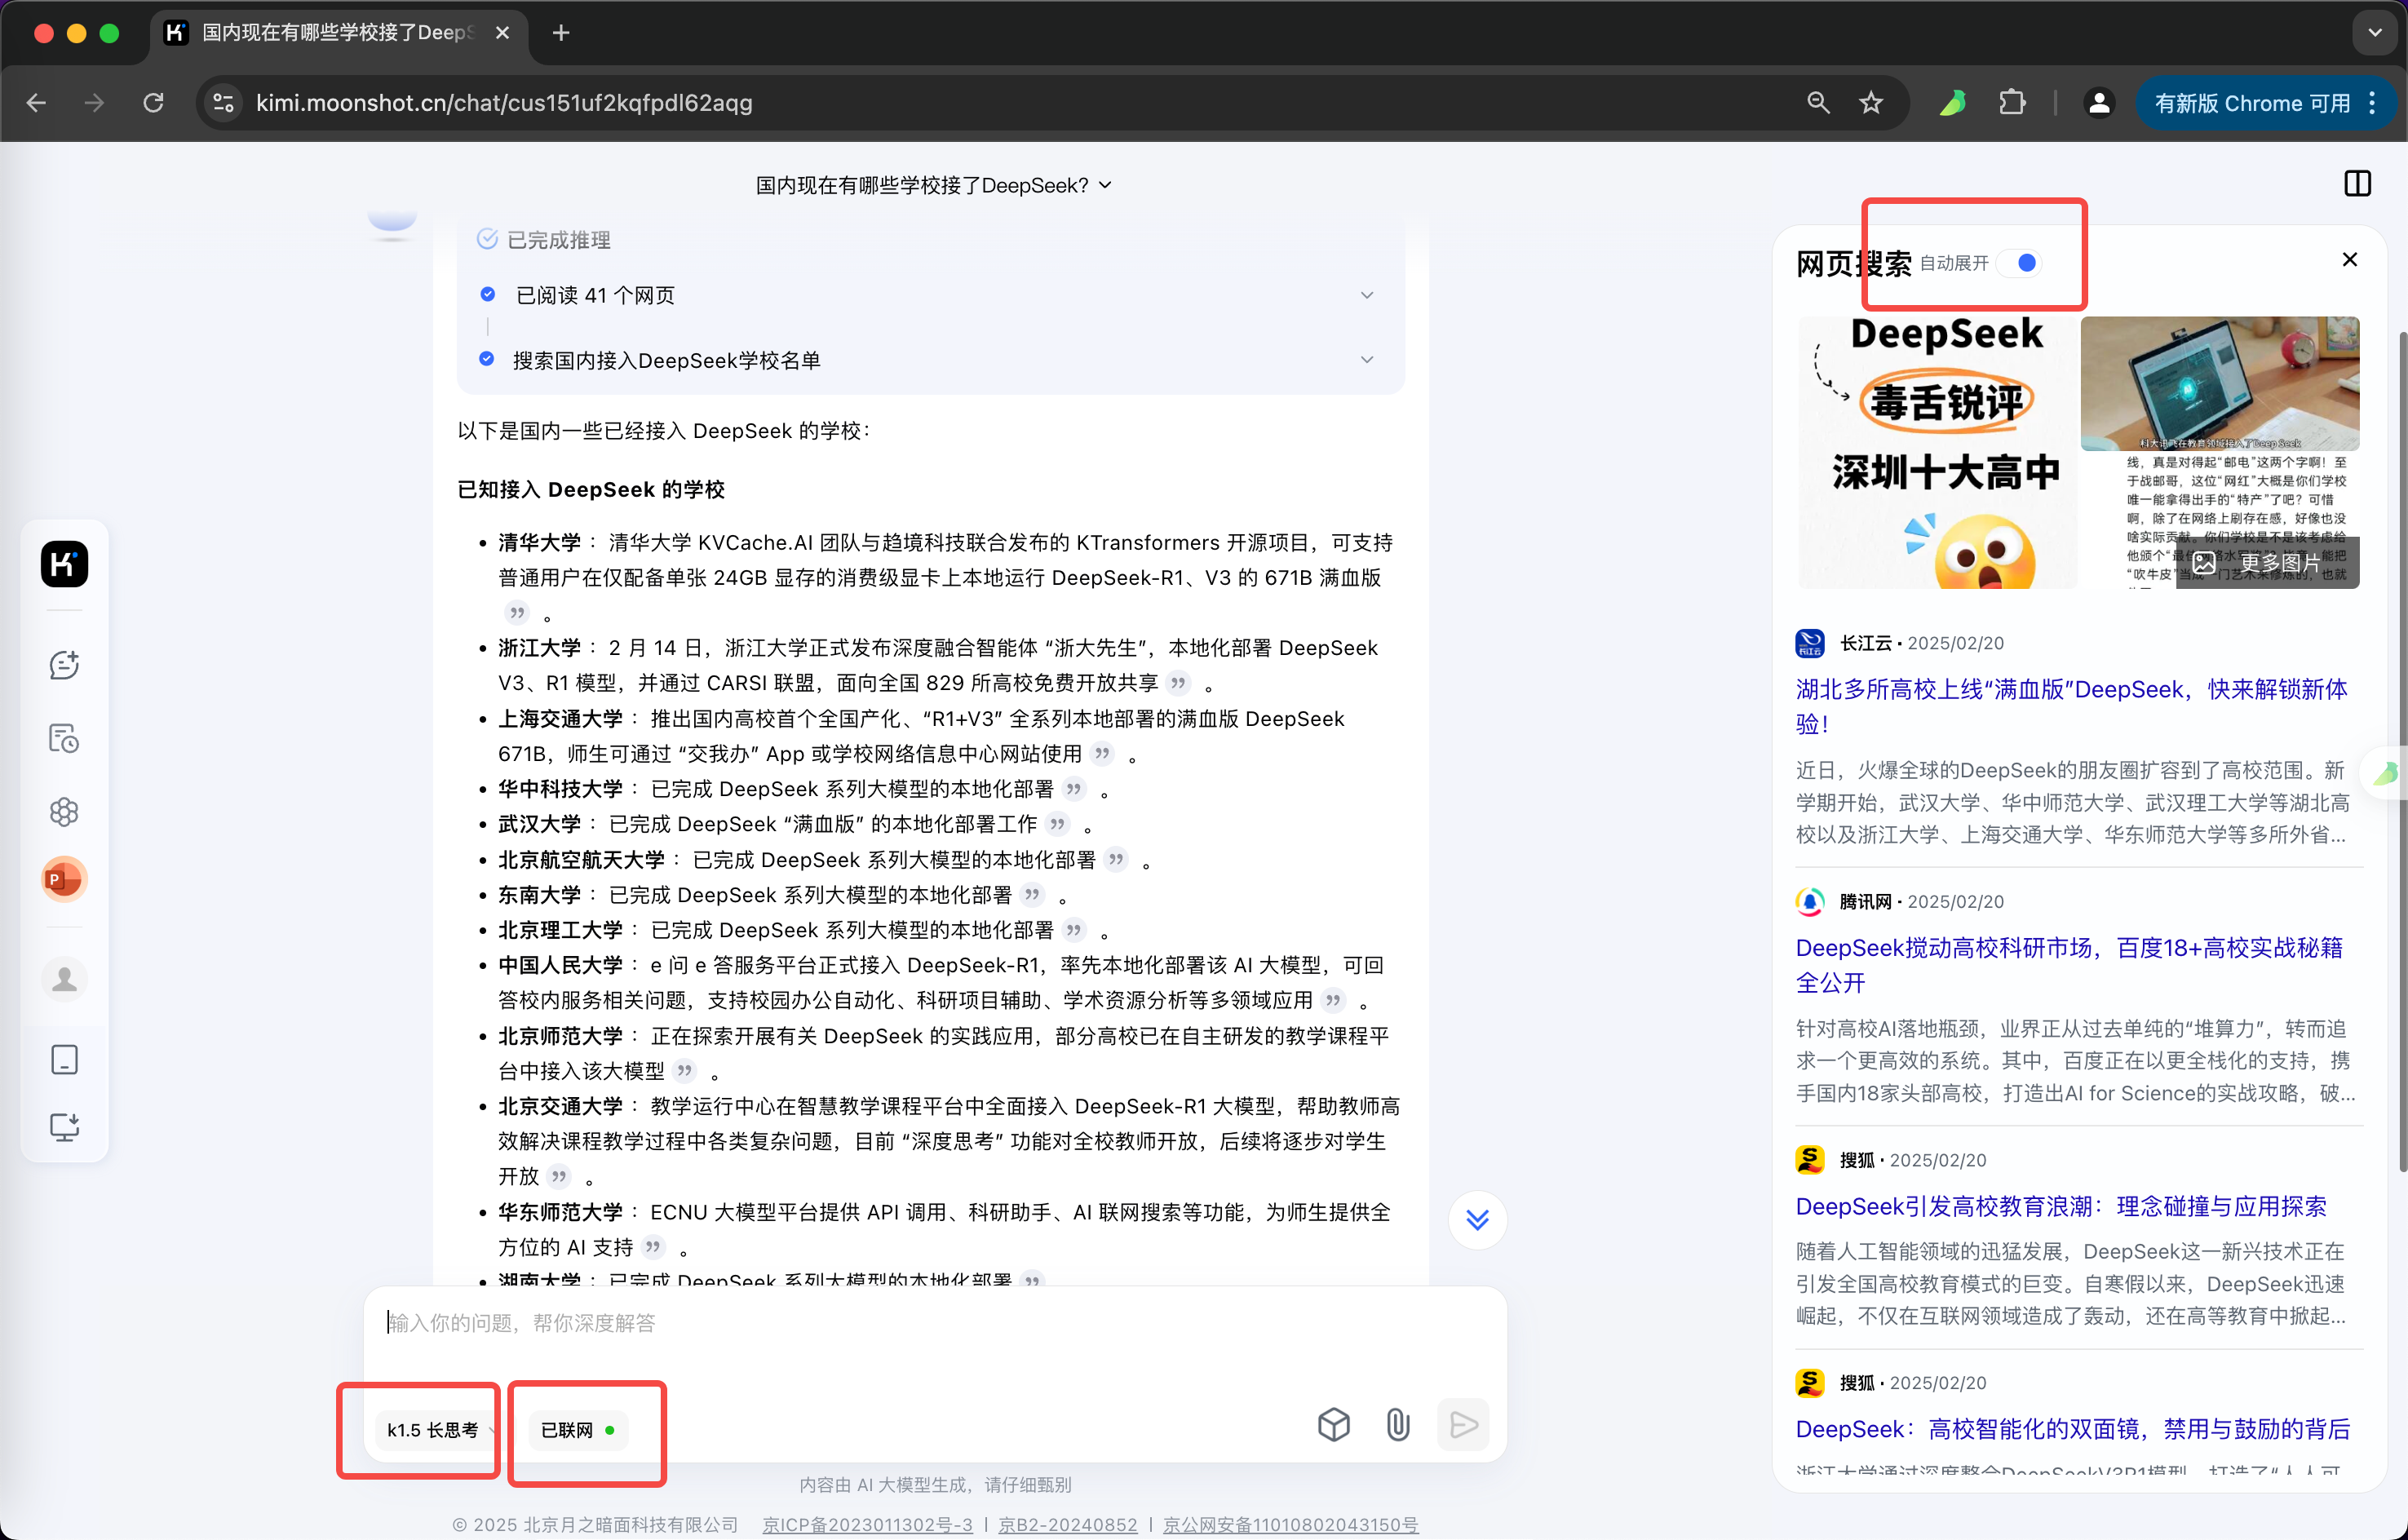Toggle the 已联网 internet search switch

point(579,1430)
